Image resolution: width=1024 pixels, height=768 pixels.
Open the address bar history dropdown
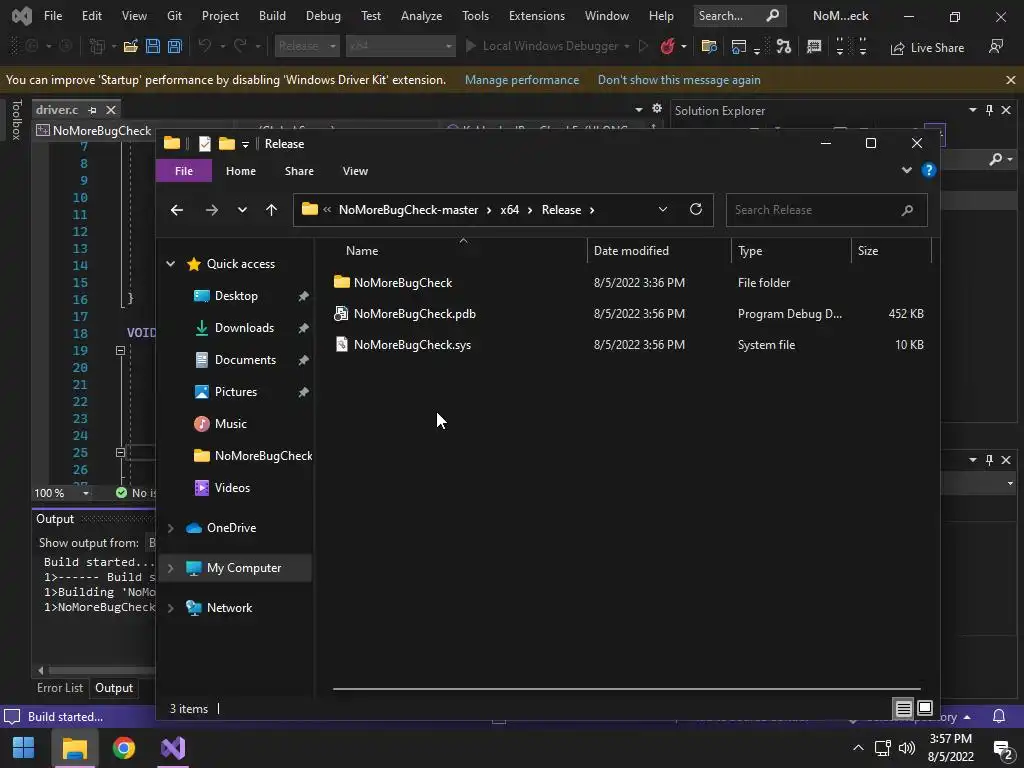point(663,210)
